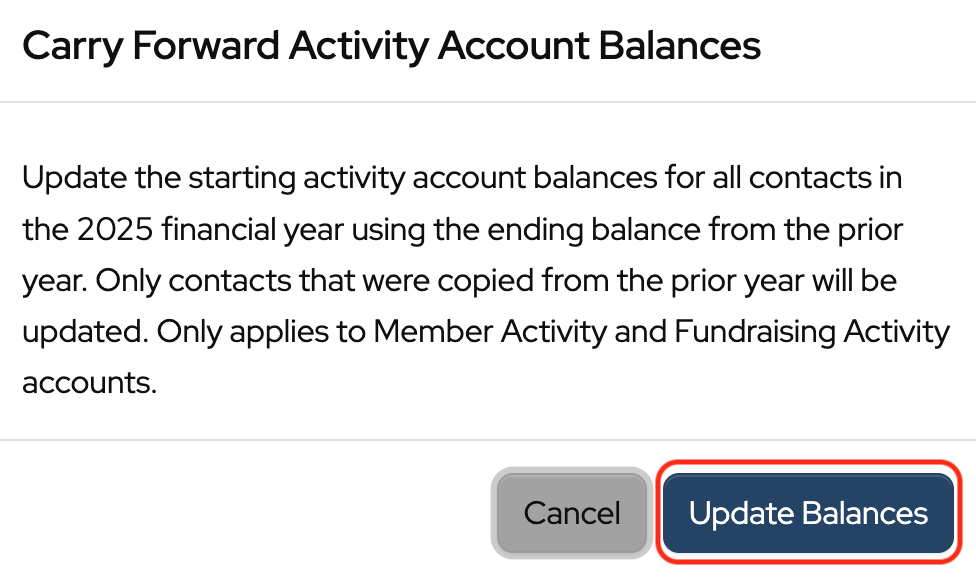Click the balance update description paragraph
Image resolution: width=976 pixels, height=580 pixels.
[x=486, y=281]
